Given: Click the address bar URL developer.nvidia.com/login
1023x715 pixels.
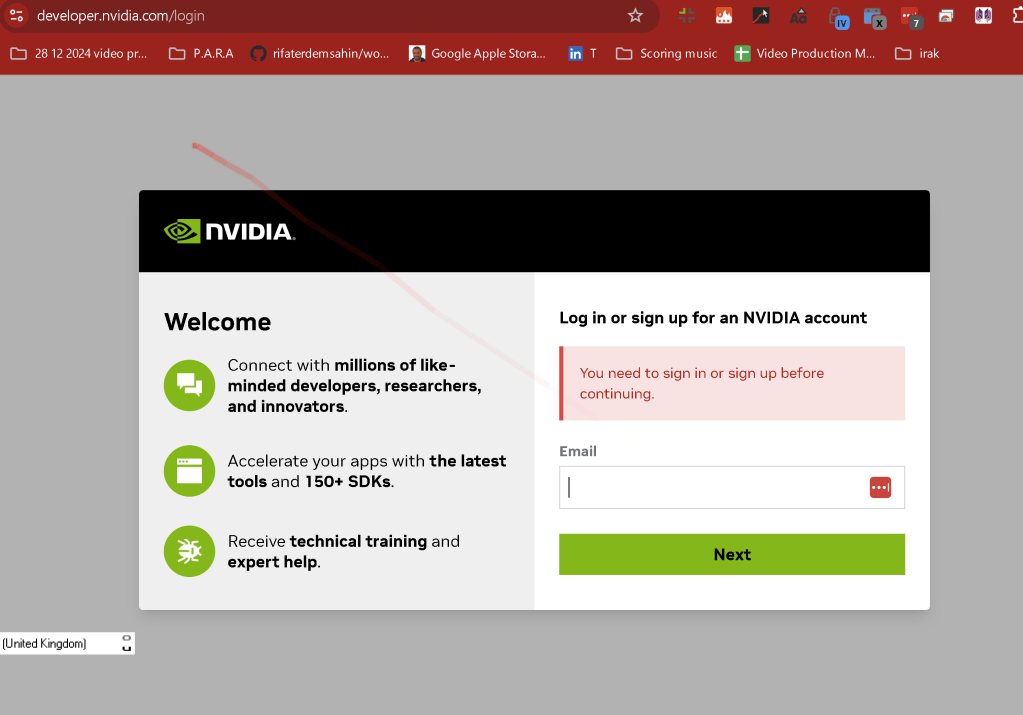Looking at the screenshot, I should [121, 16].
